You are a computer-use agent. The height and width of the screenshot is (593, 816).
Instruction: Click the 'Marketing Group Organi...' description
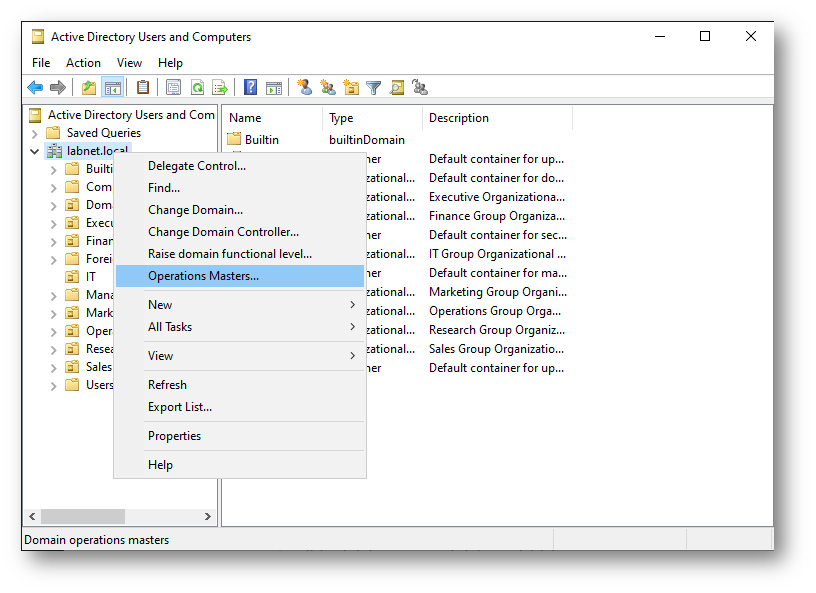click(x=498, y=292)
